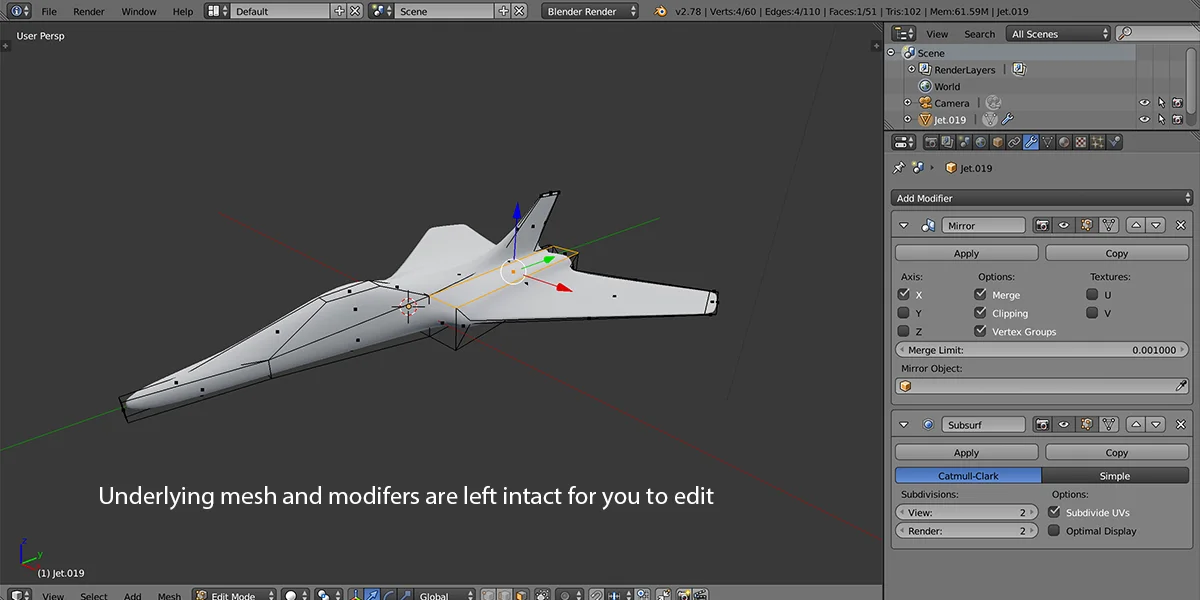Disable the Clipping checkbox in Mirror modifier
This screenshot has height=600, width=1200.
980,312
